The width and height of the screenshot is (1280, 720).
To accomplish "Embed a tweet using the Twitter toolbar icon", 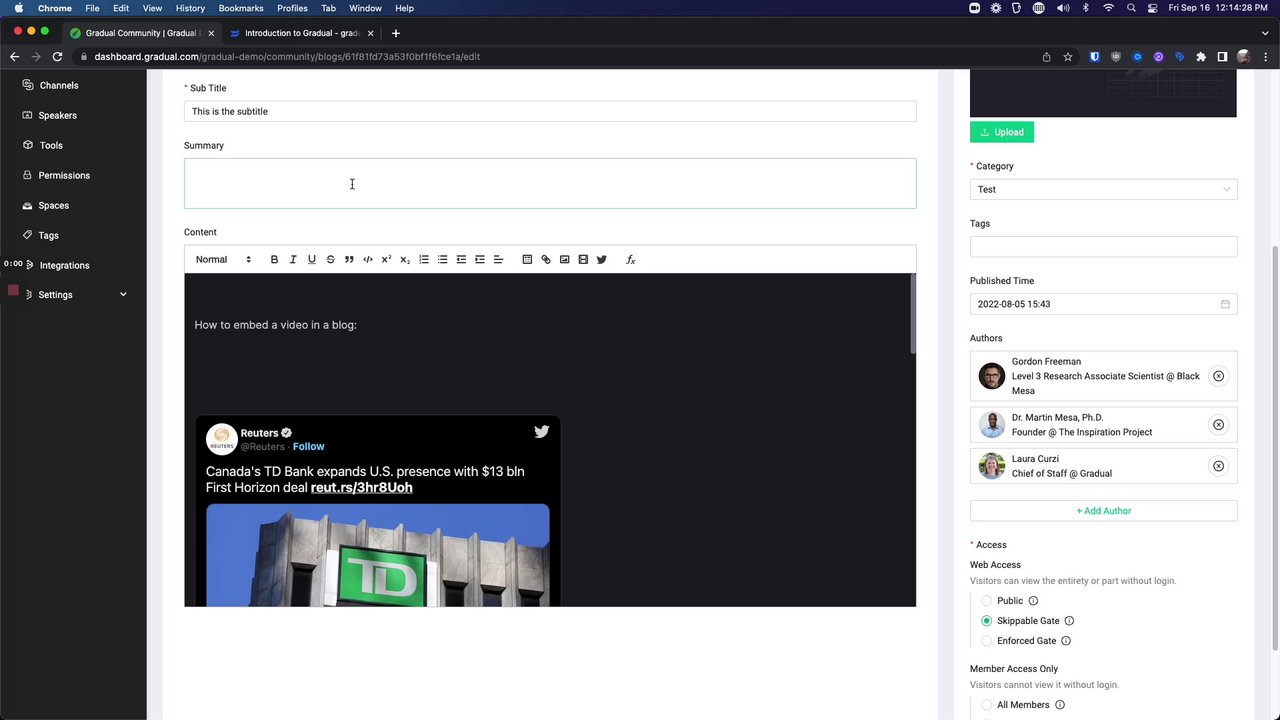I will point(601,260).
